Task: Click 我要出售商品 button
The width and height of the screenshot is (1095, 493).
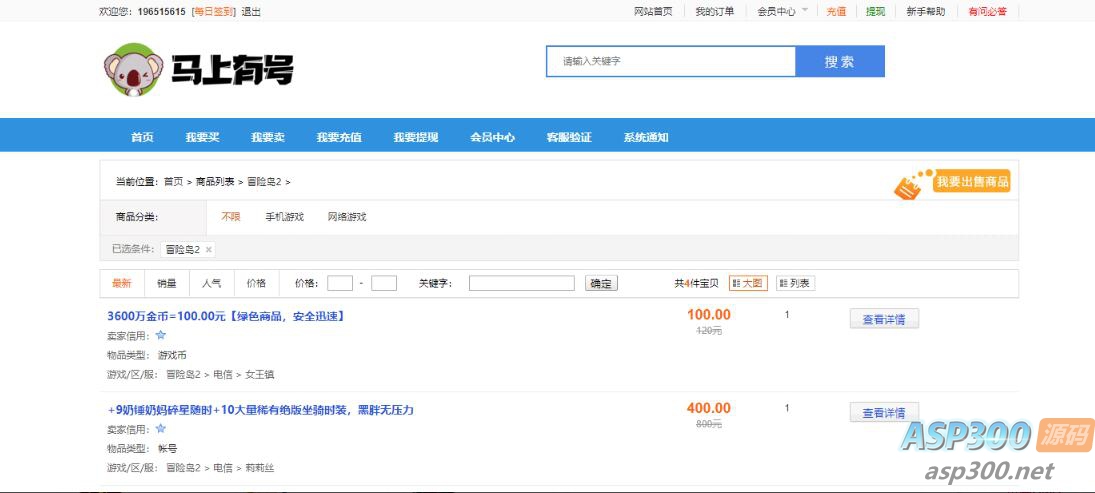Action: click(973, 182)
